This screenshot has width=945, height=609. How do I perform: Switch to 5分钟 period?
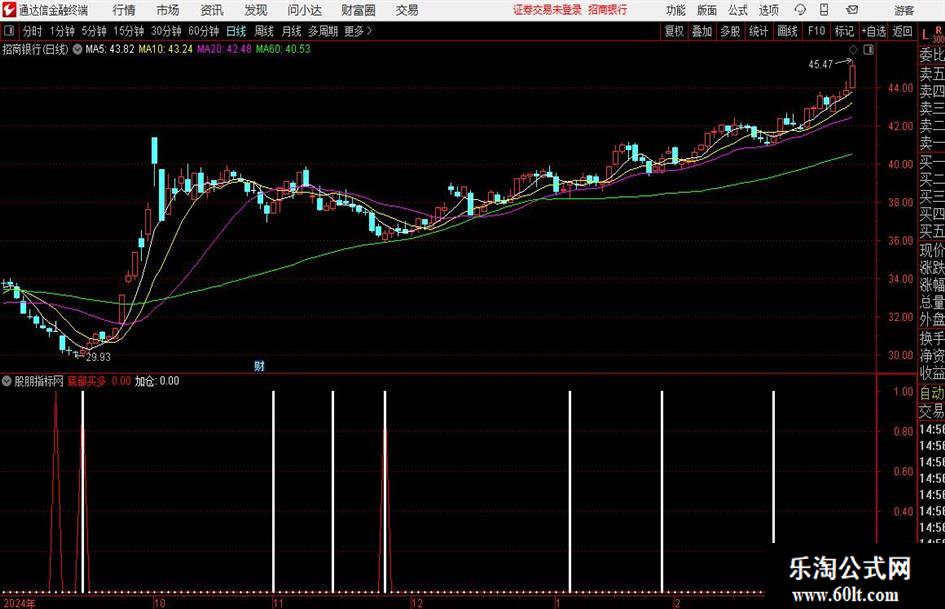pyautogui.click(x=94, y=31)
